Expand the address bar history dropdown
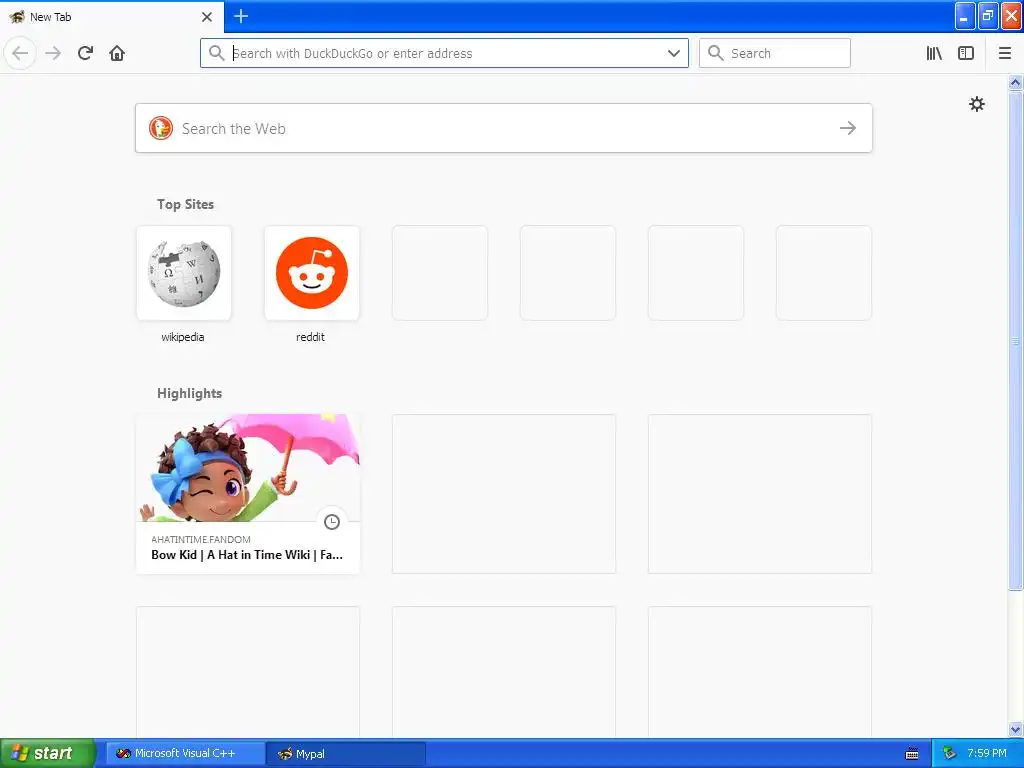The width and height of the screenshot is (1024, 768). coord(674,53)
